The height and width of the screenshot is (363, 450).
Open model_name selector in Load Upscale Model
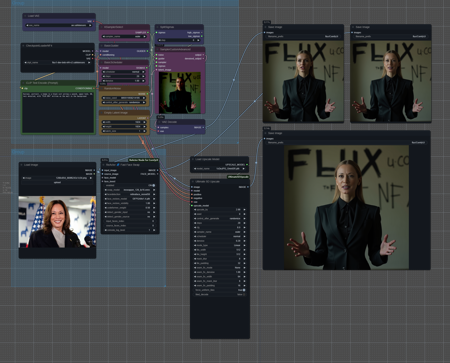pos(220,169)
